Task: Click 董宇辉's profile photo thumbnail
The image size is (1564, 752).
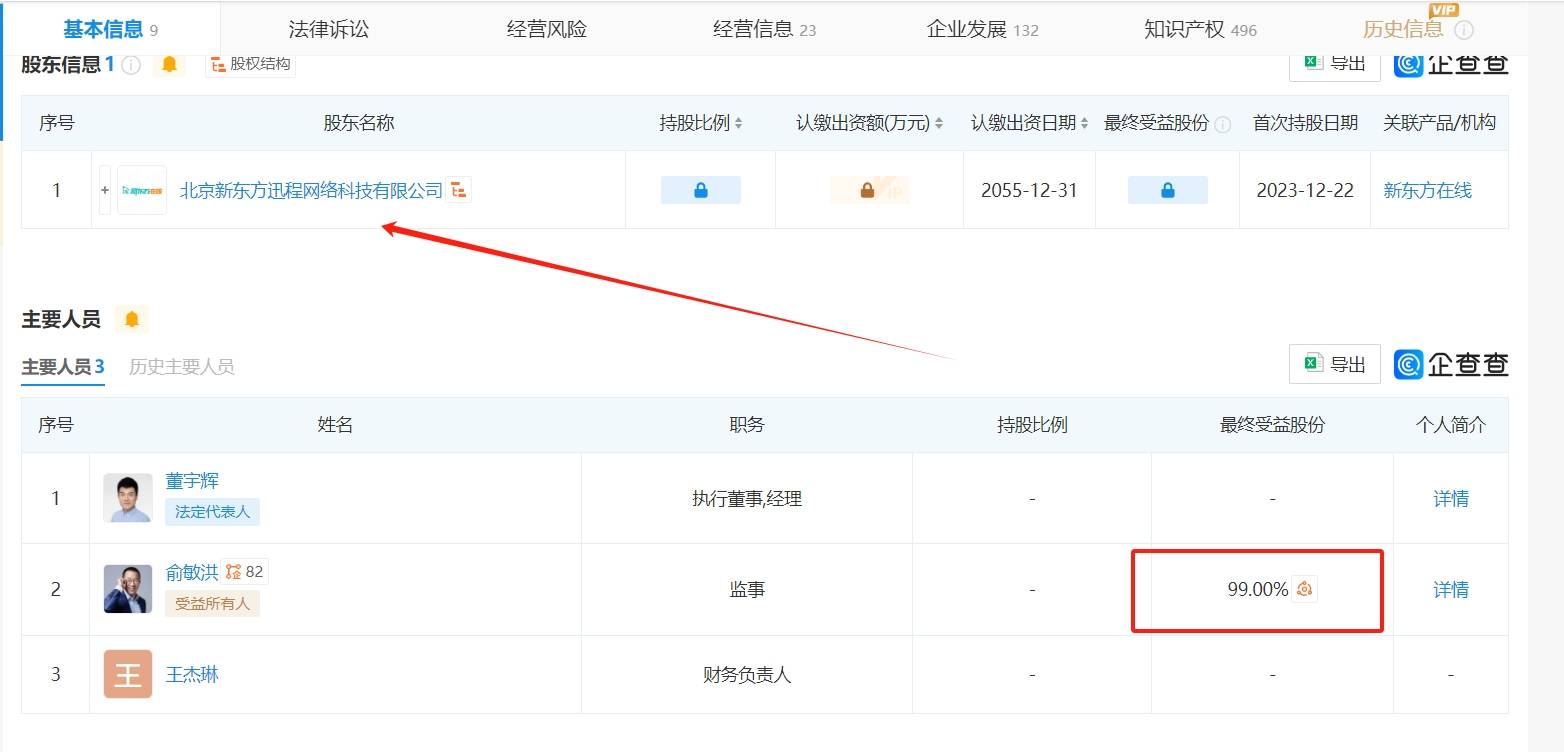Action: click(128, 498)
